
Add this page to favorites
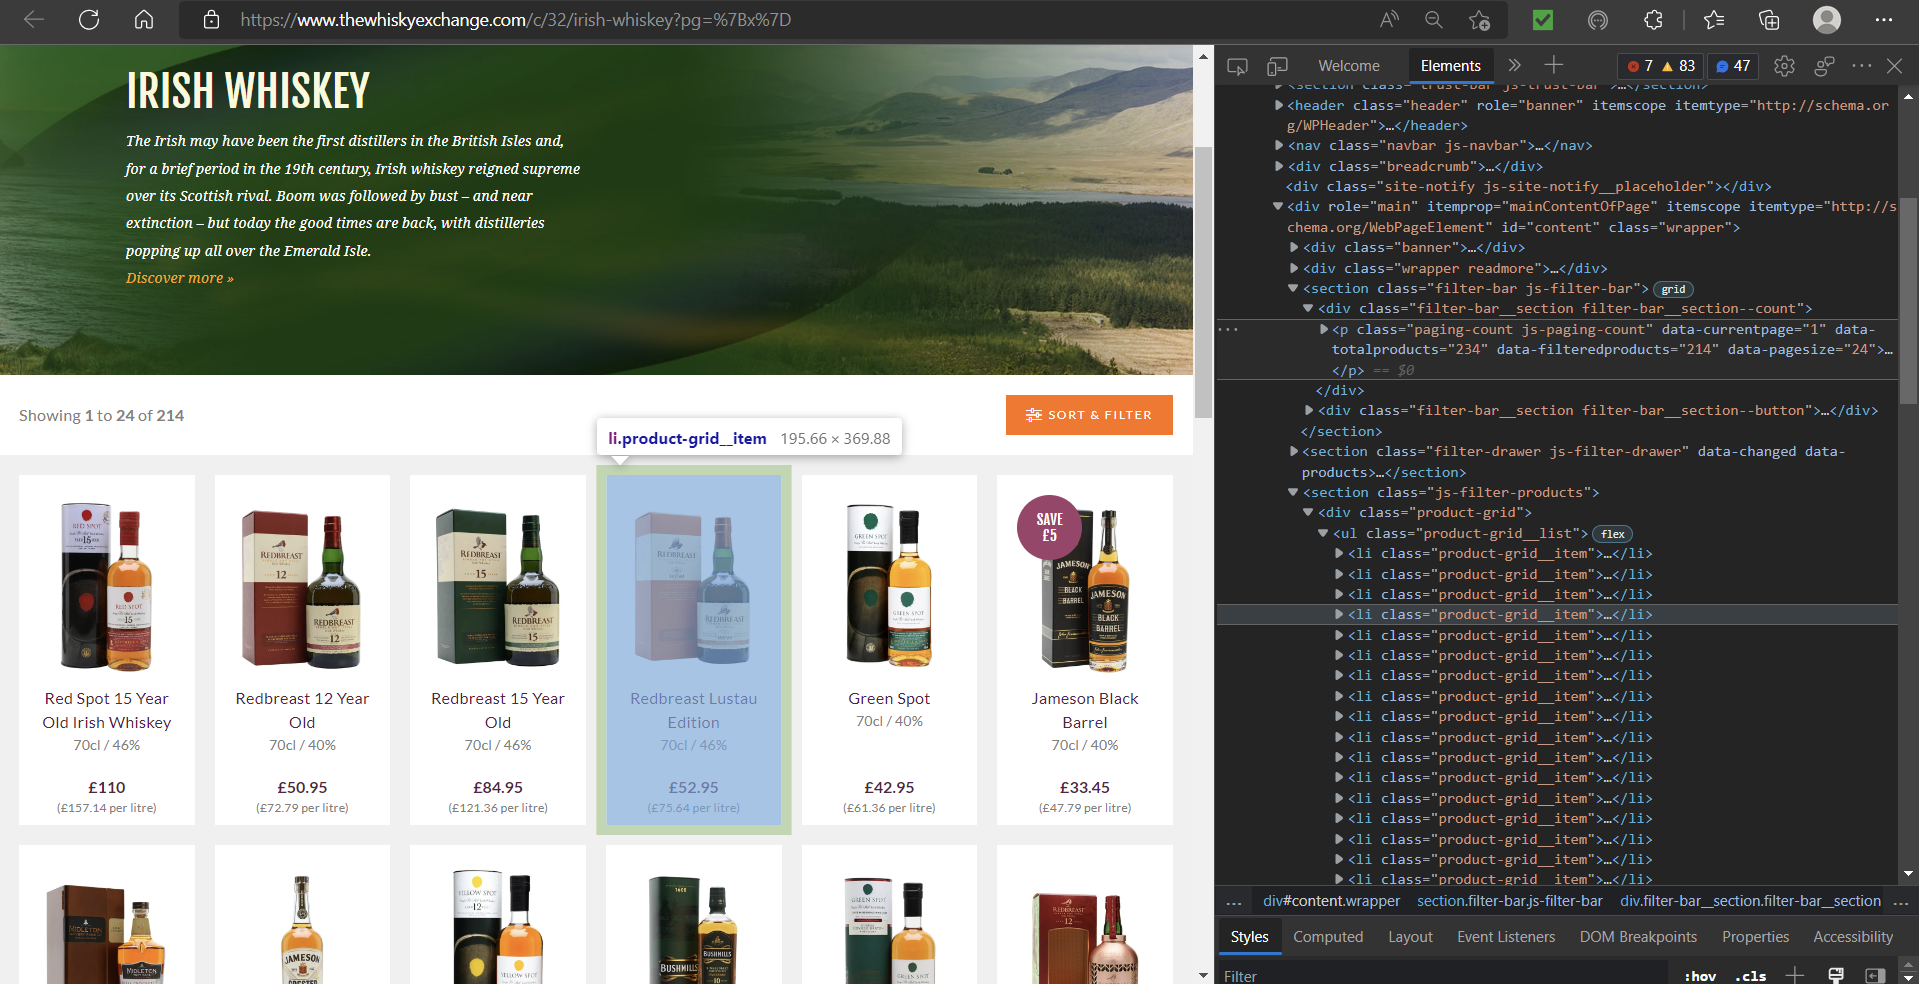coord(1480,20)
